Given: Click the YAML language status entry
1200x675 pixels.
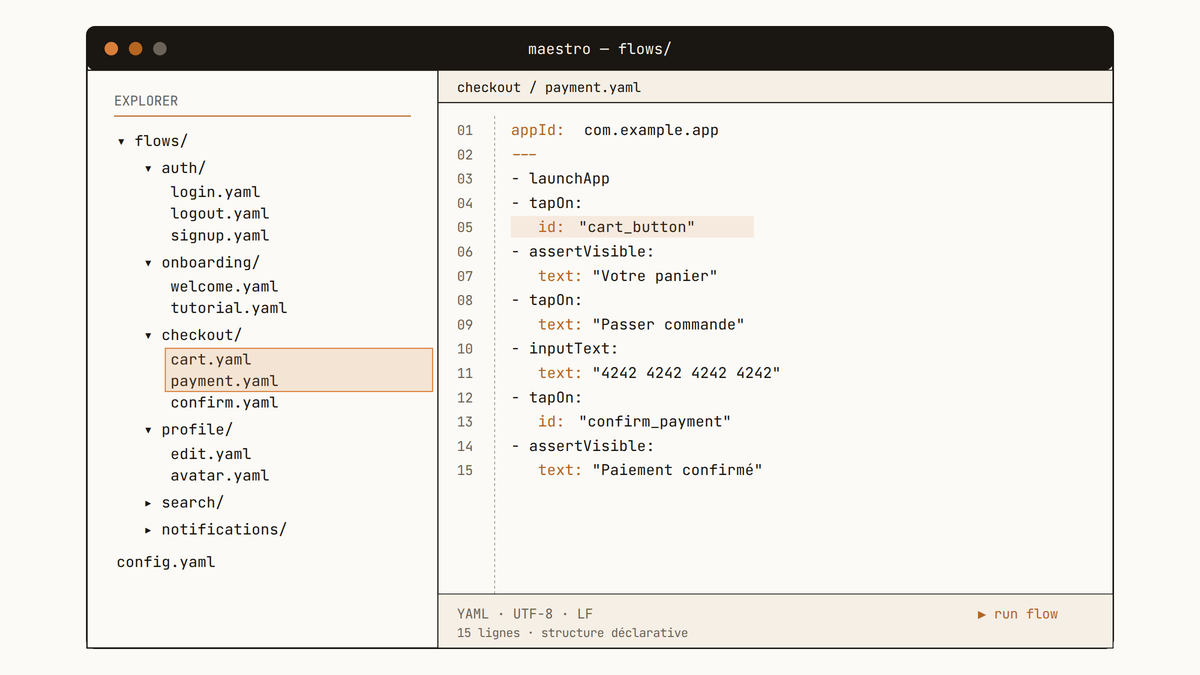Looking at the screenshot, I should (x=473, y=614).
